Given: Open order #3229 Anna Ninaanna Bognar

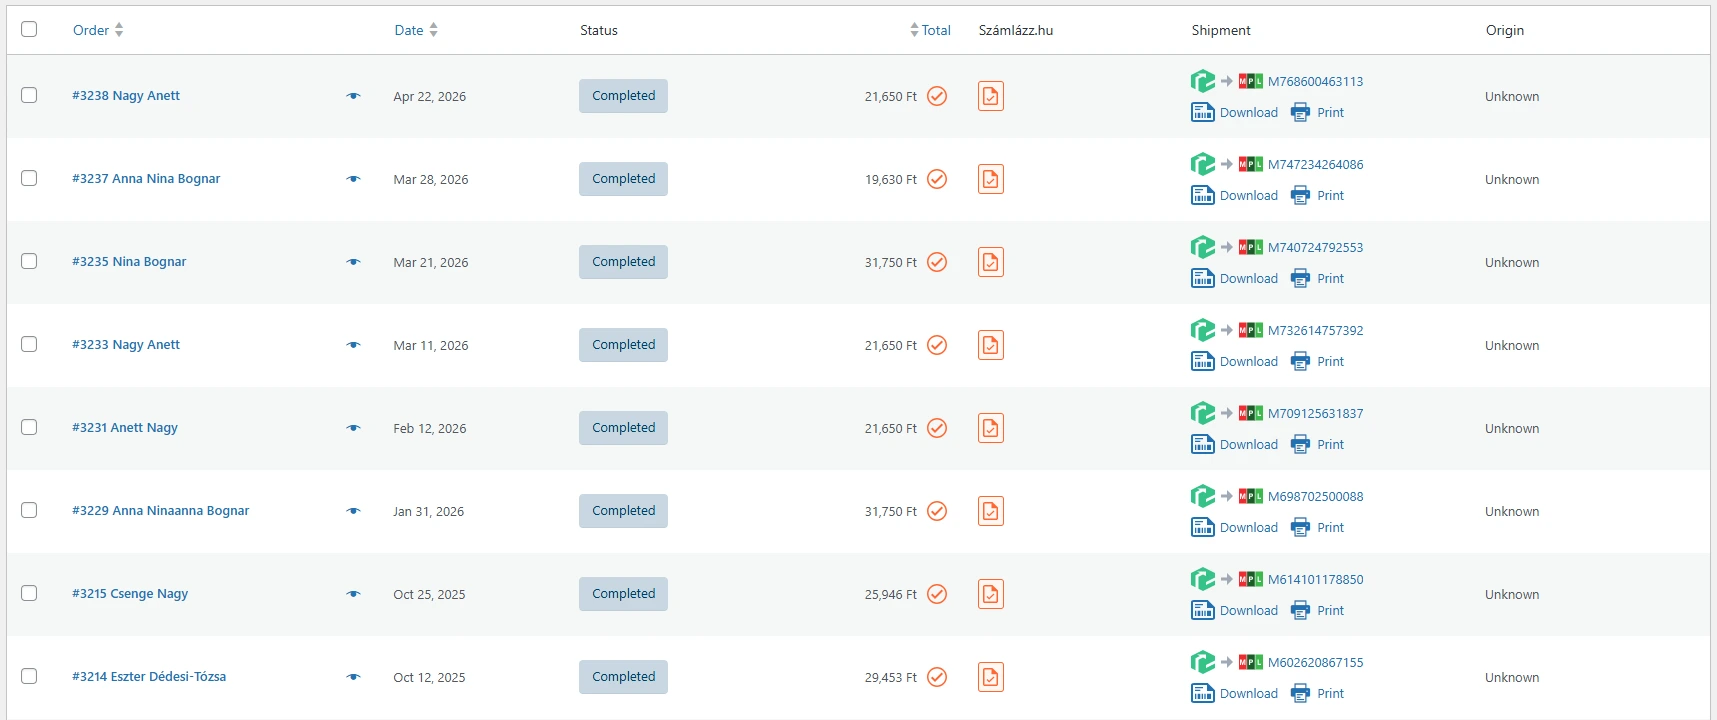Looking at the screenshot, I should [x=160, y=511].
